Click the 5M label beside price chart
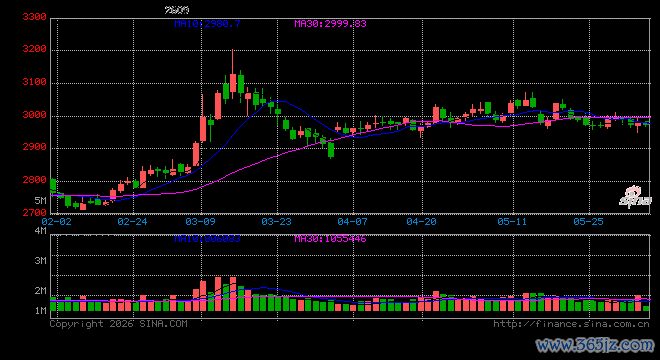This screenshot has height=360, width=660. [40, 200]
